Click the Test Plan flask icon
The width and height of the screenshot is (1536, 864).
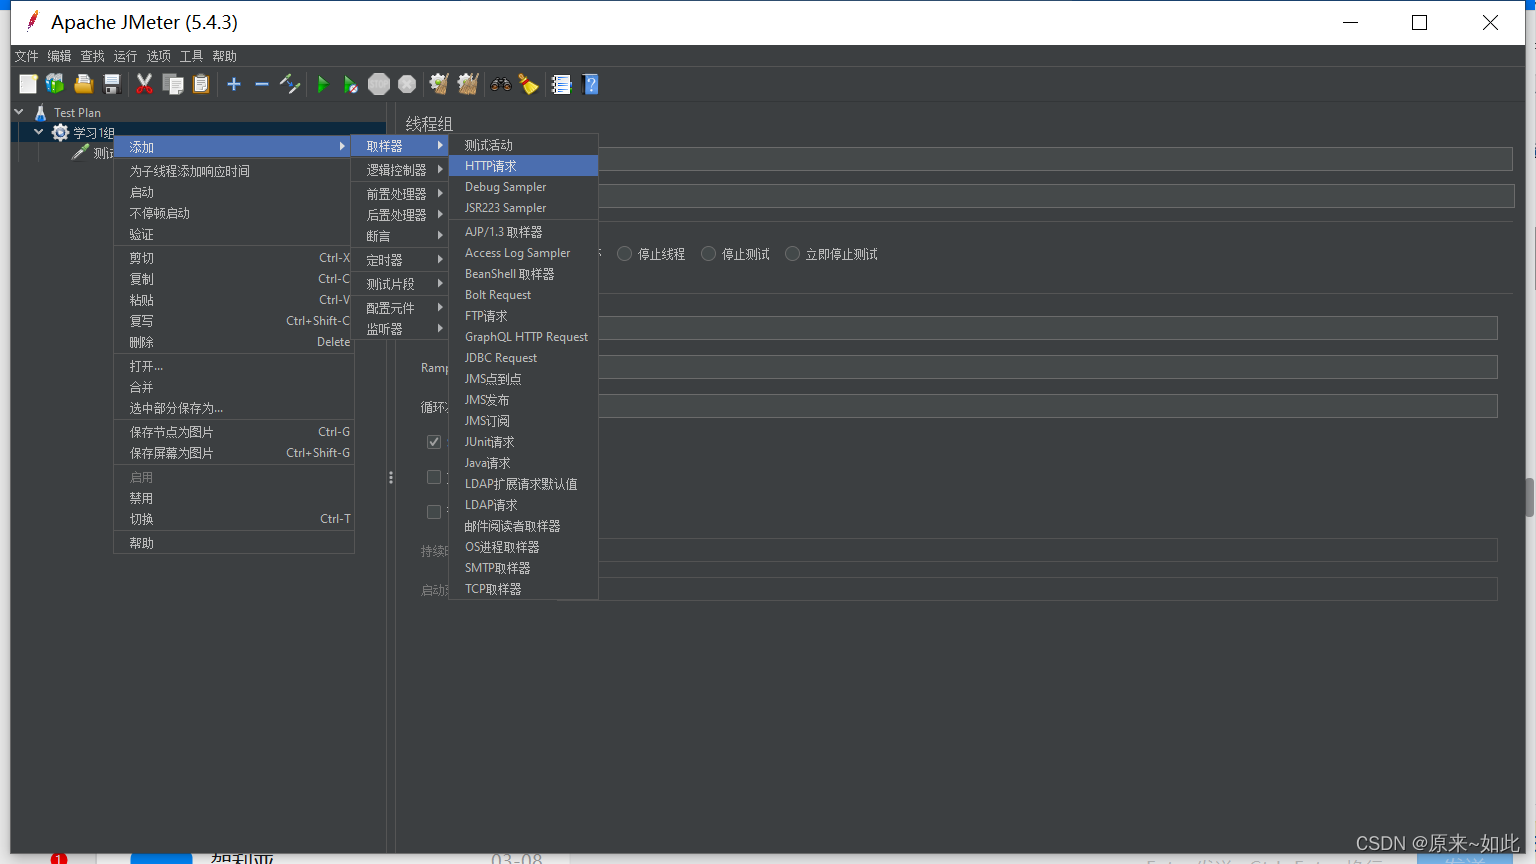click(41, 112)
